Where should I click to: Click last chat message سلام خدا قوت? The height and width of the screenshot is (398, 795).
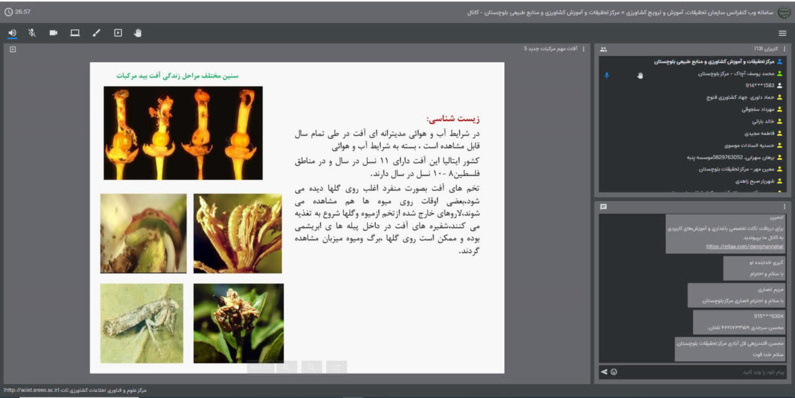730,349
